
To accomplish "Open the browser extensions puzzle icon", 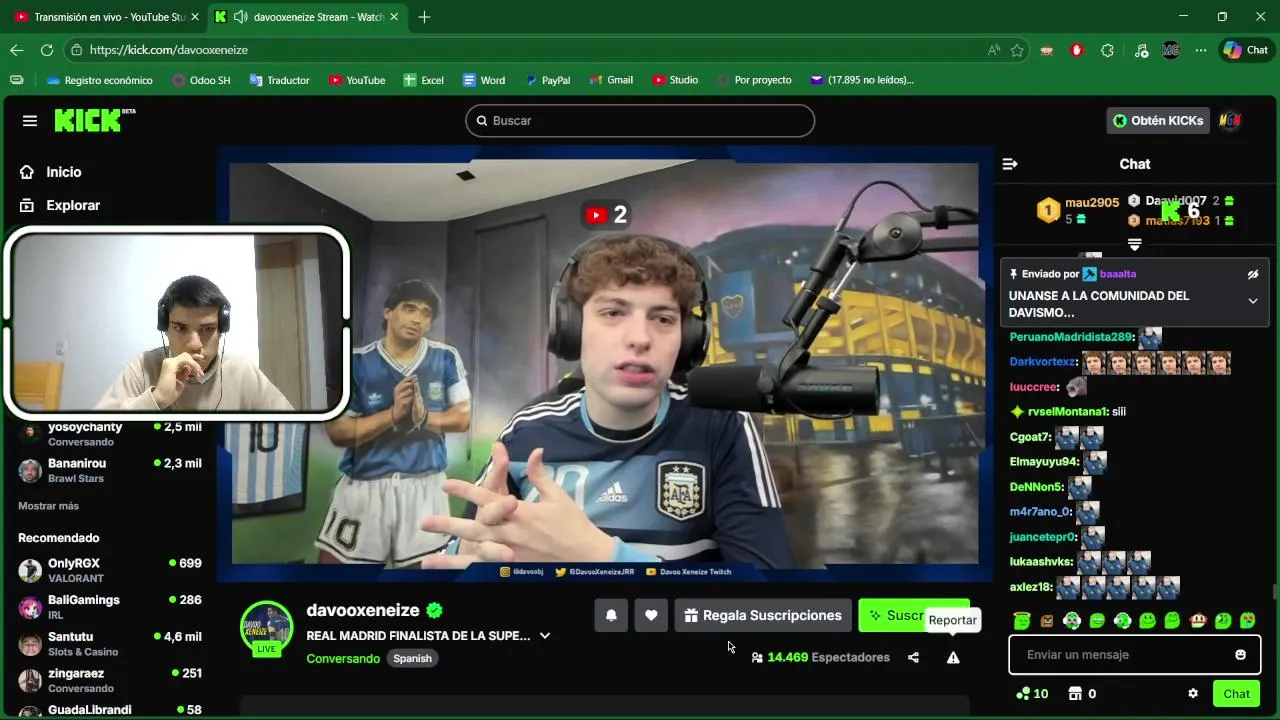I will click(x=1107, y=50).
